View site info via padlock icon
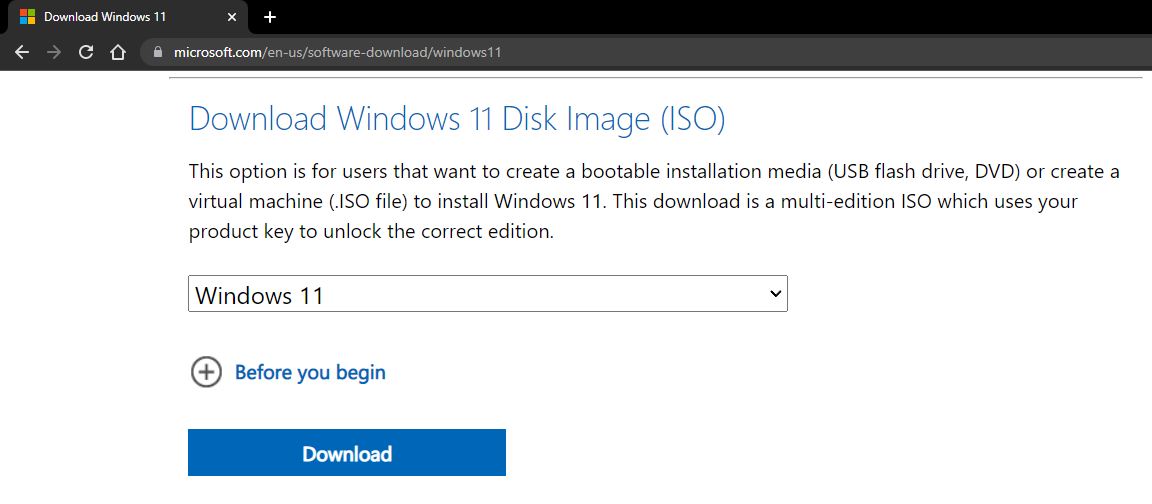 [156, 52]
